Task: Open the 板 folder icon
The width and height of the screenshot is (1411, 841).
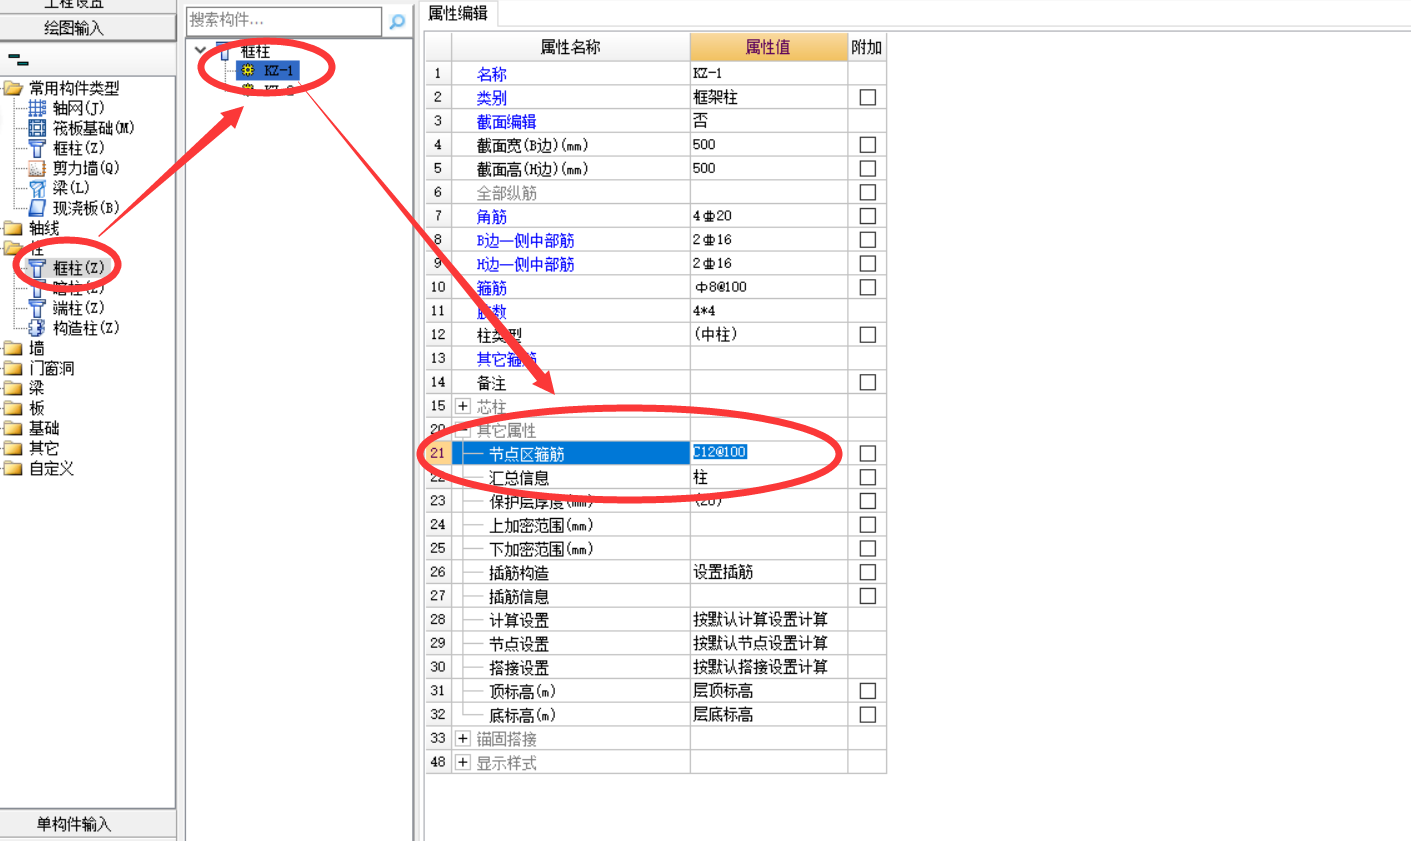Action: [13, 408]
